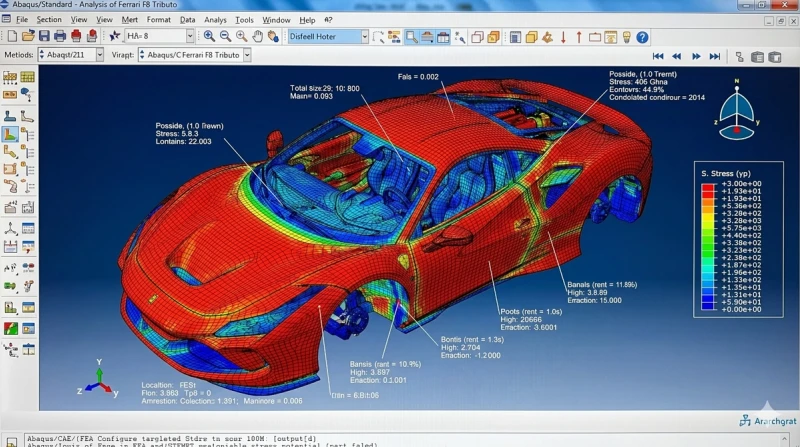Select the zoom in magnifier with plus

pyautogui.click(x=209, y=36)
